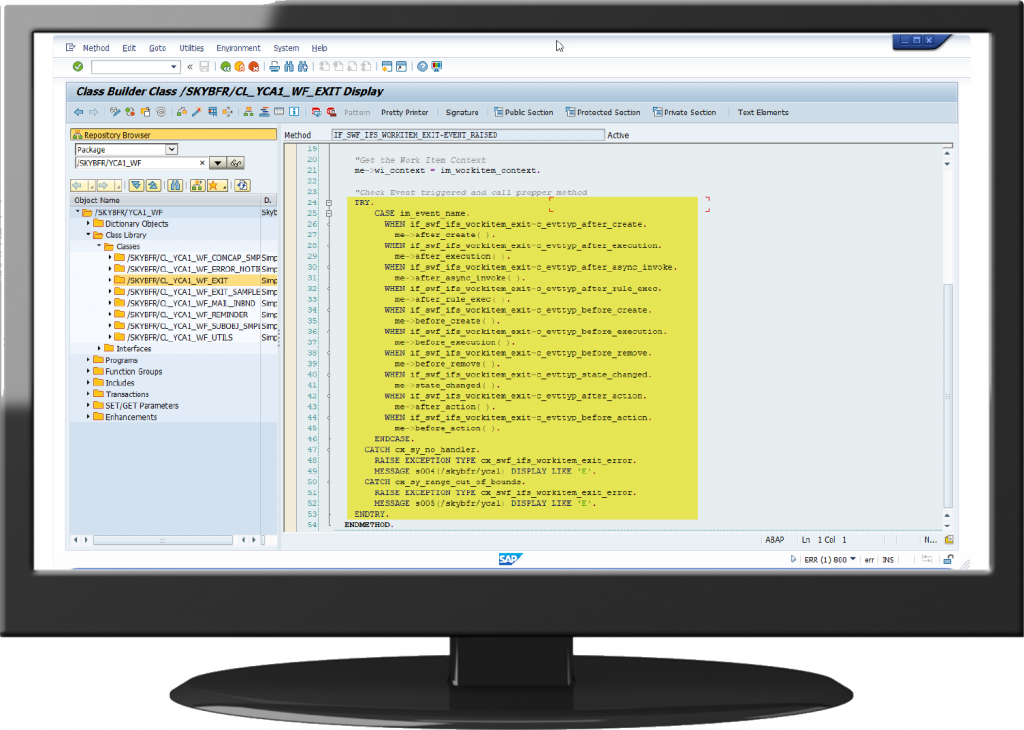Screen dimensions: 1024x730
Task: Collapse the Class Library tree node
Action: [x=88, y=234]
